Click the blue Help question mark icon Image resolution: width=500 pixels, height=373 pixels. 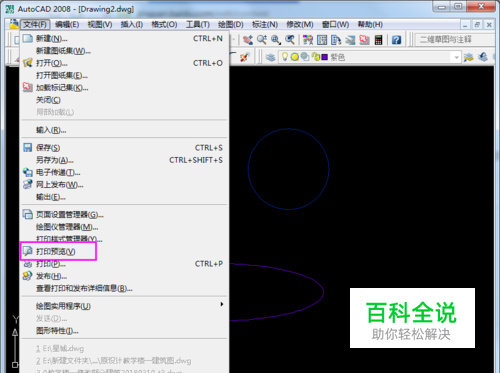pos(396,40)
